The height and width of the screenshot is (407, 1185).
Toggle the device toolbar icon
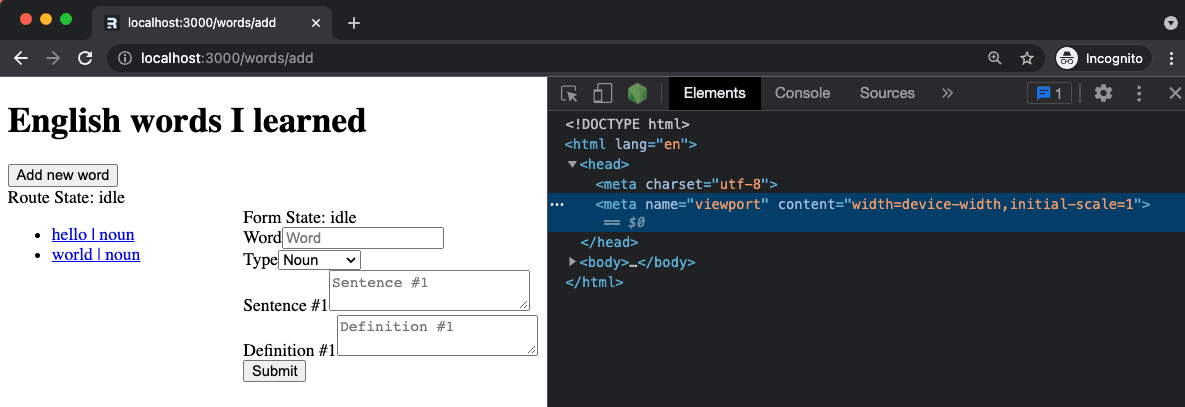tap(602, 94)
